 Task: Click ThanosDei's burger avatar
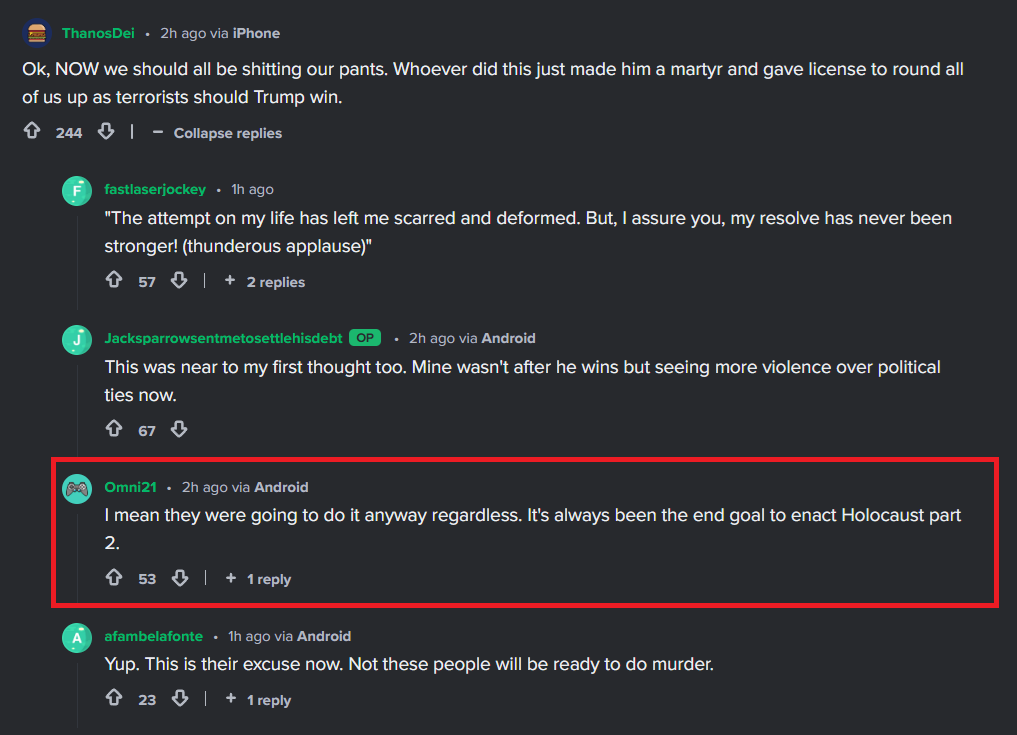(37, 33)
